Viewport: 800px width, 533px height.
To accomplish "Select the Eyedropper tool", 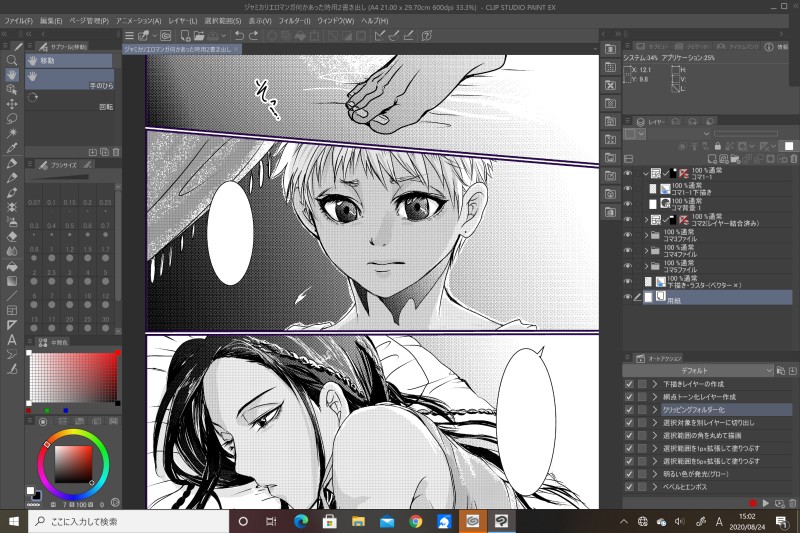I will pos(12,148).
